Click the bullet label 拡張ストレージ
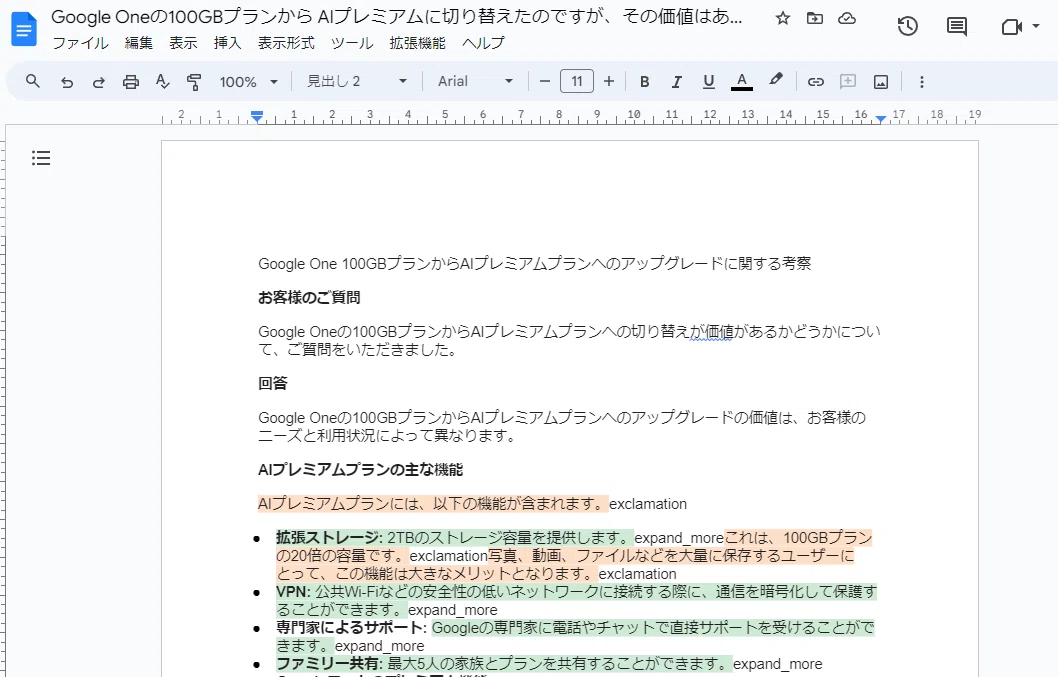This screenshot has width=1058, height=677. click(x=327, y=538)
